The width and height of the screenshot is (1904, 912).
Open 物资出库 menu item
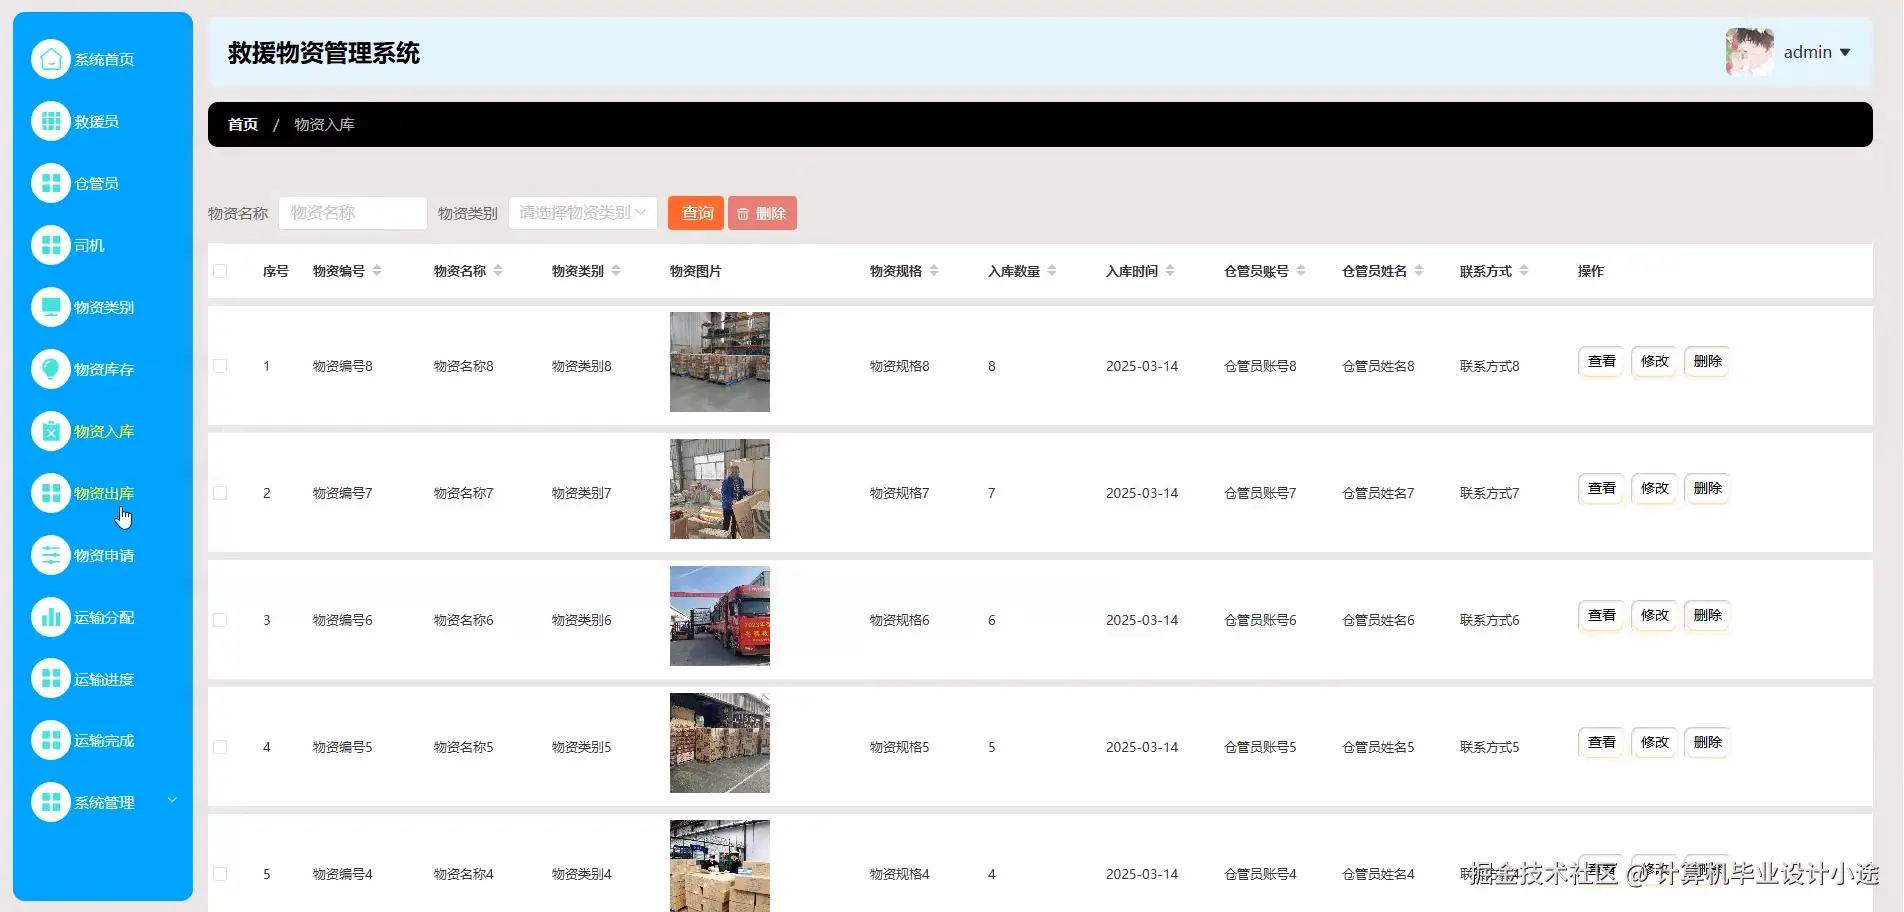[104, 494]
